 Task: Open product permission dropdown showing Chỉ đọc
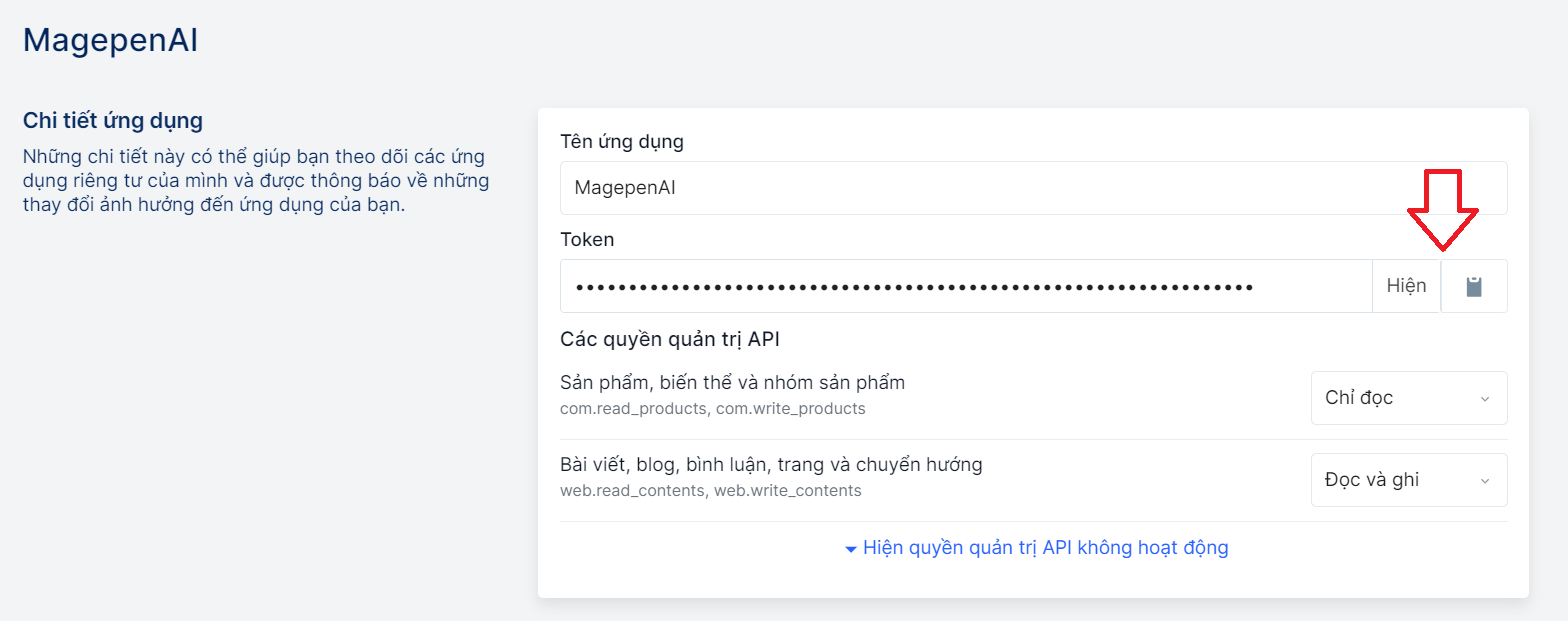[1409, 398]
